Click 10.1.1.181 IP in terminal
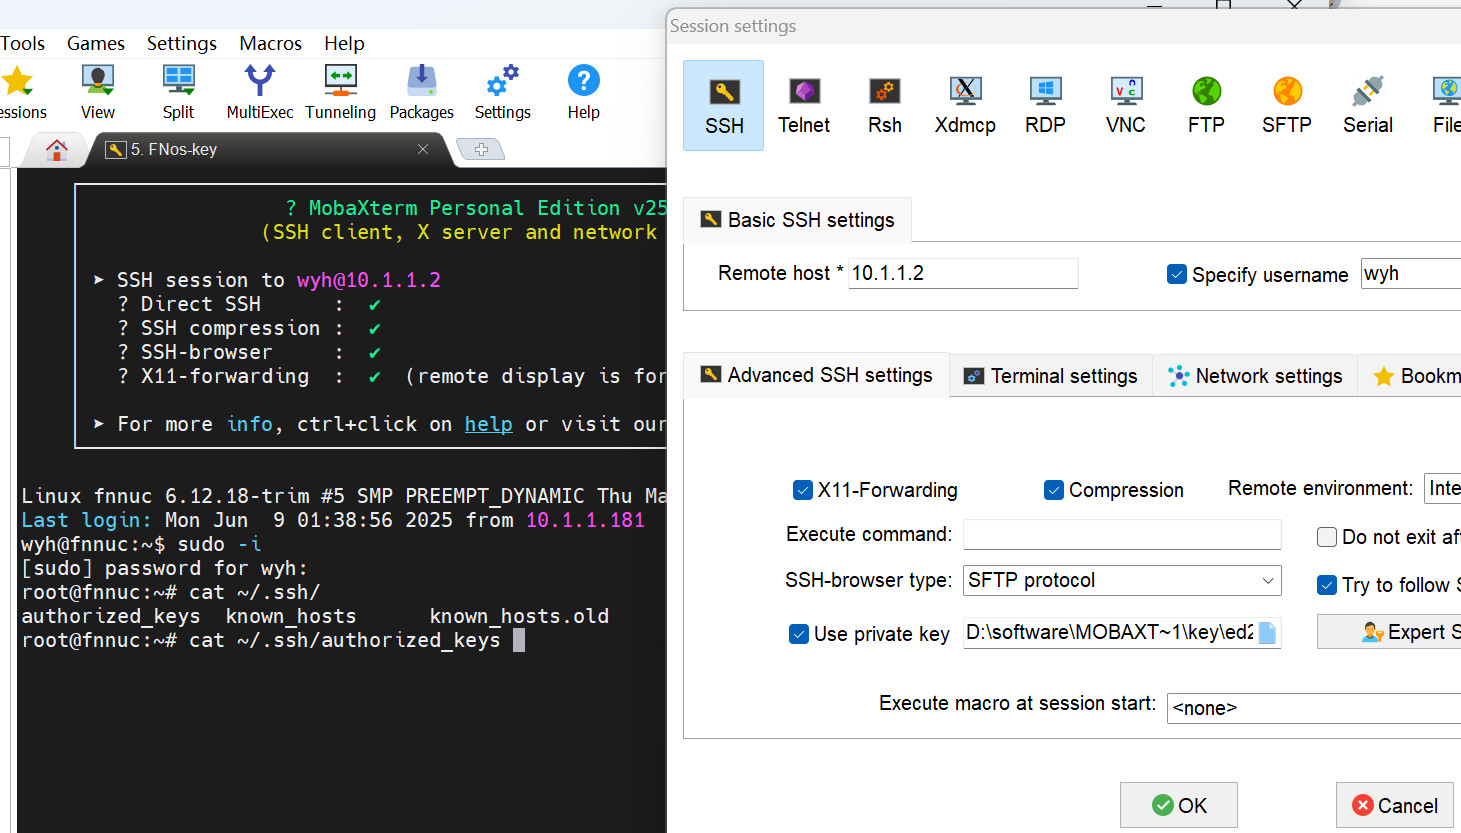The width and height of the screenshot is (1461, 833). (585, 520)
